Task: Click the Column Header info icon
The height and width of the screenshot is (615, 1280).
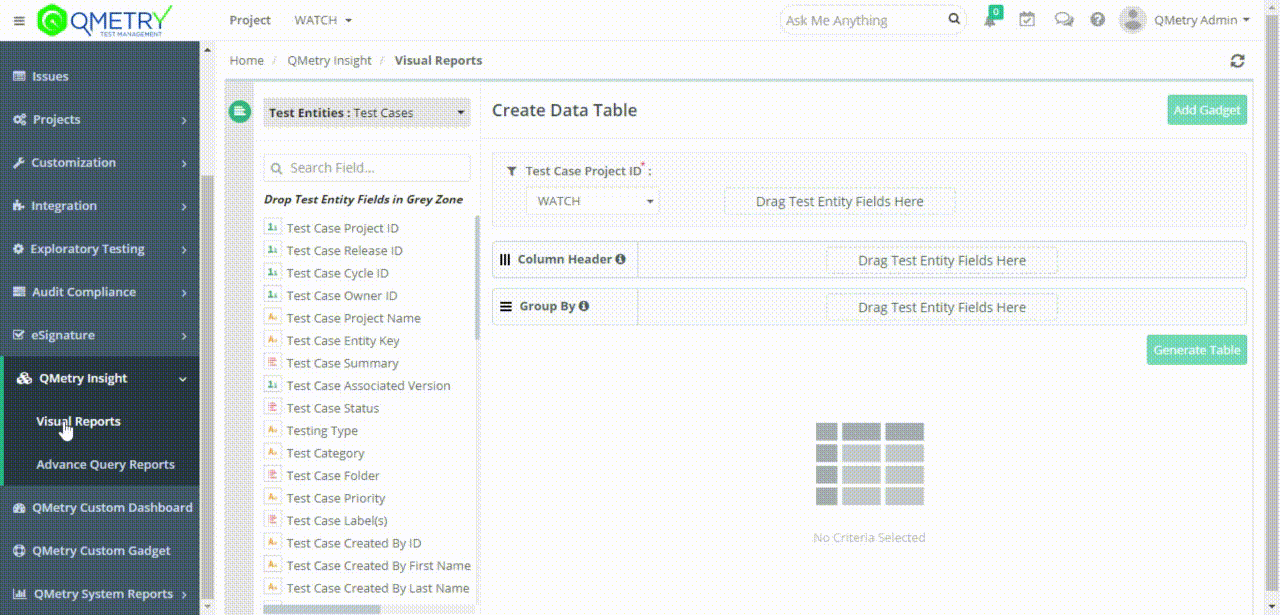Action: coord(620,259)
